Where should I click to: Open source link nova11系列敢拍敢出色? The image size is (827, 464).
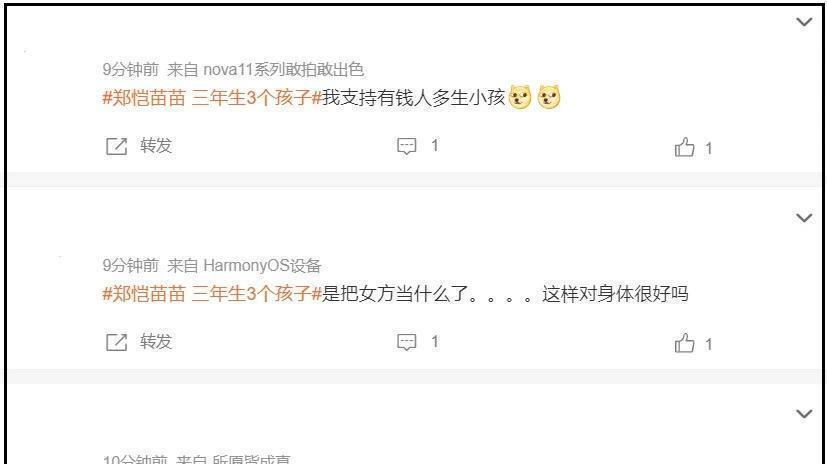coord(283,69)
